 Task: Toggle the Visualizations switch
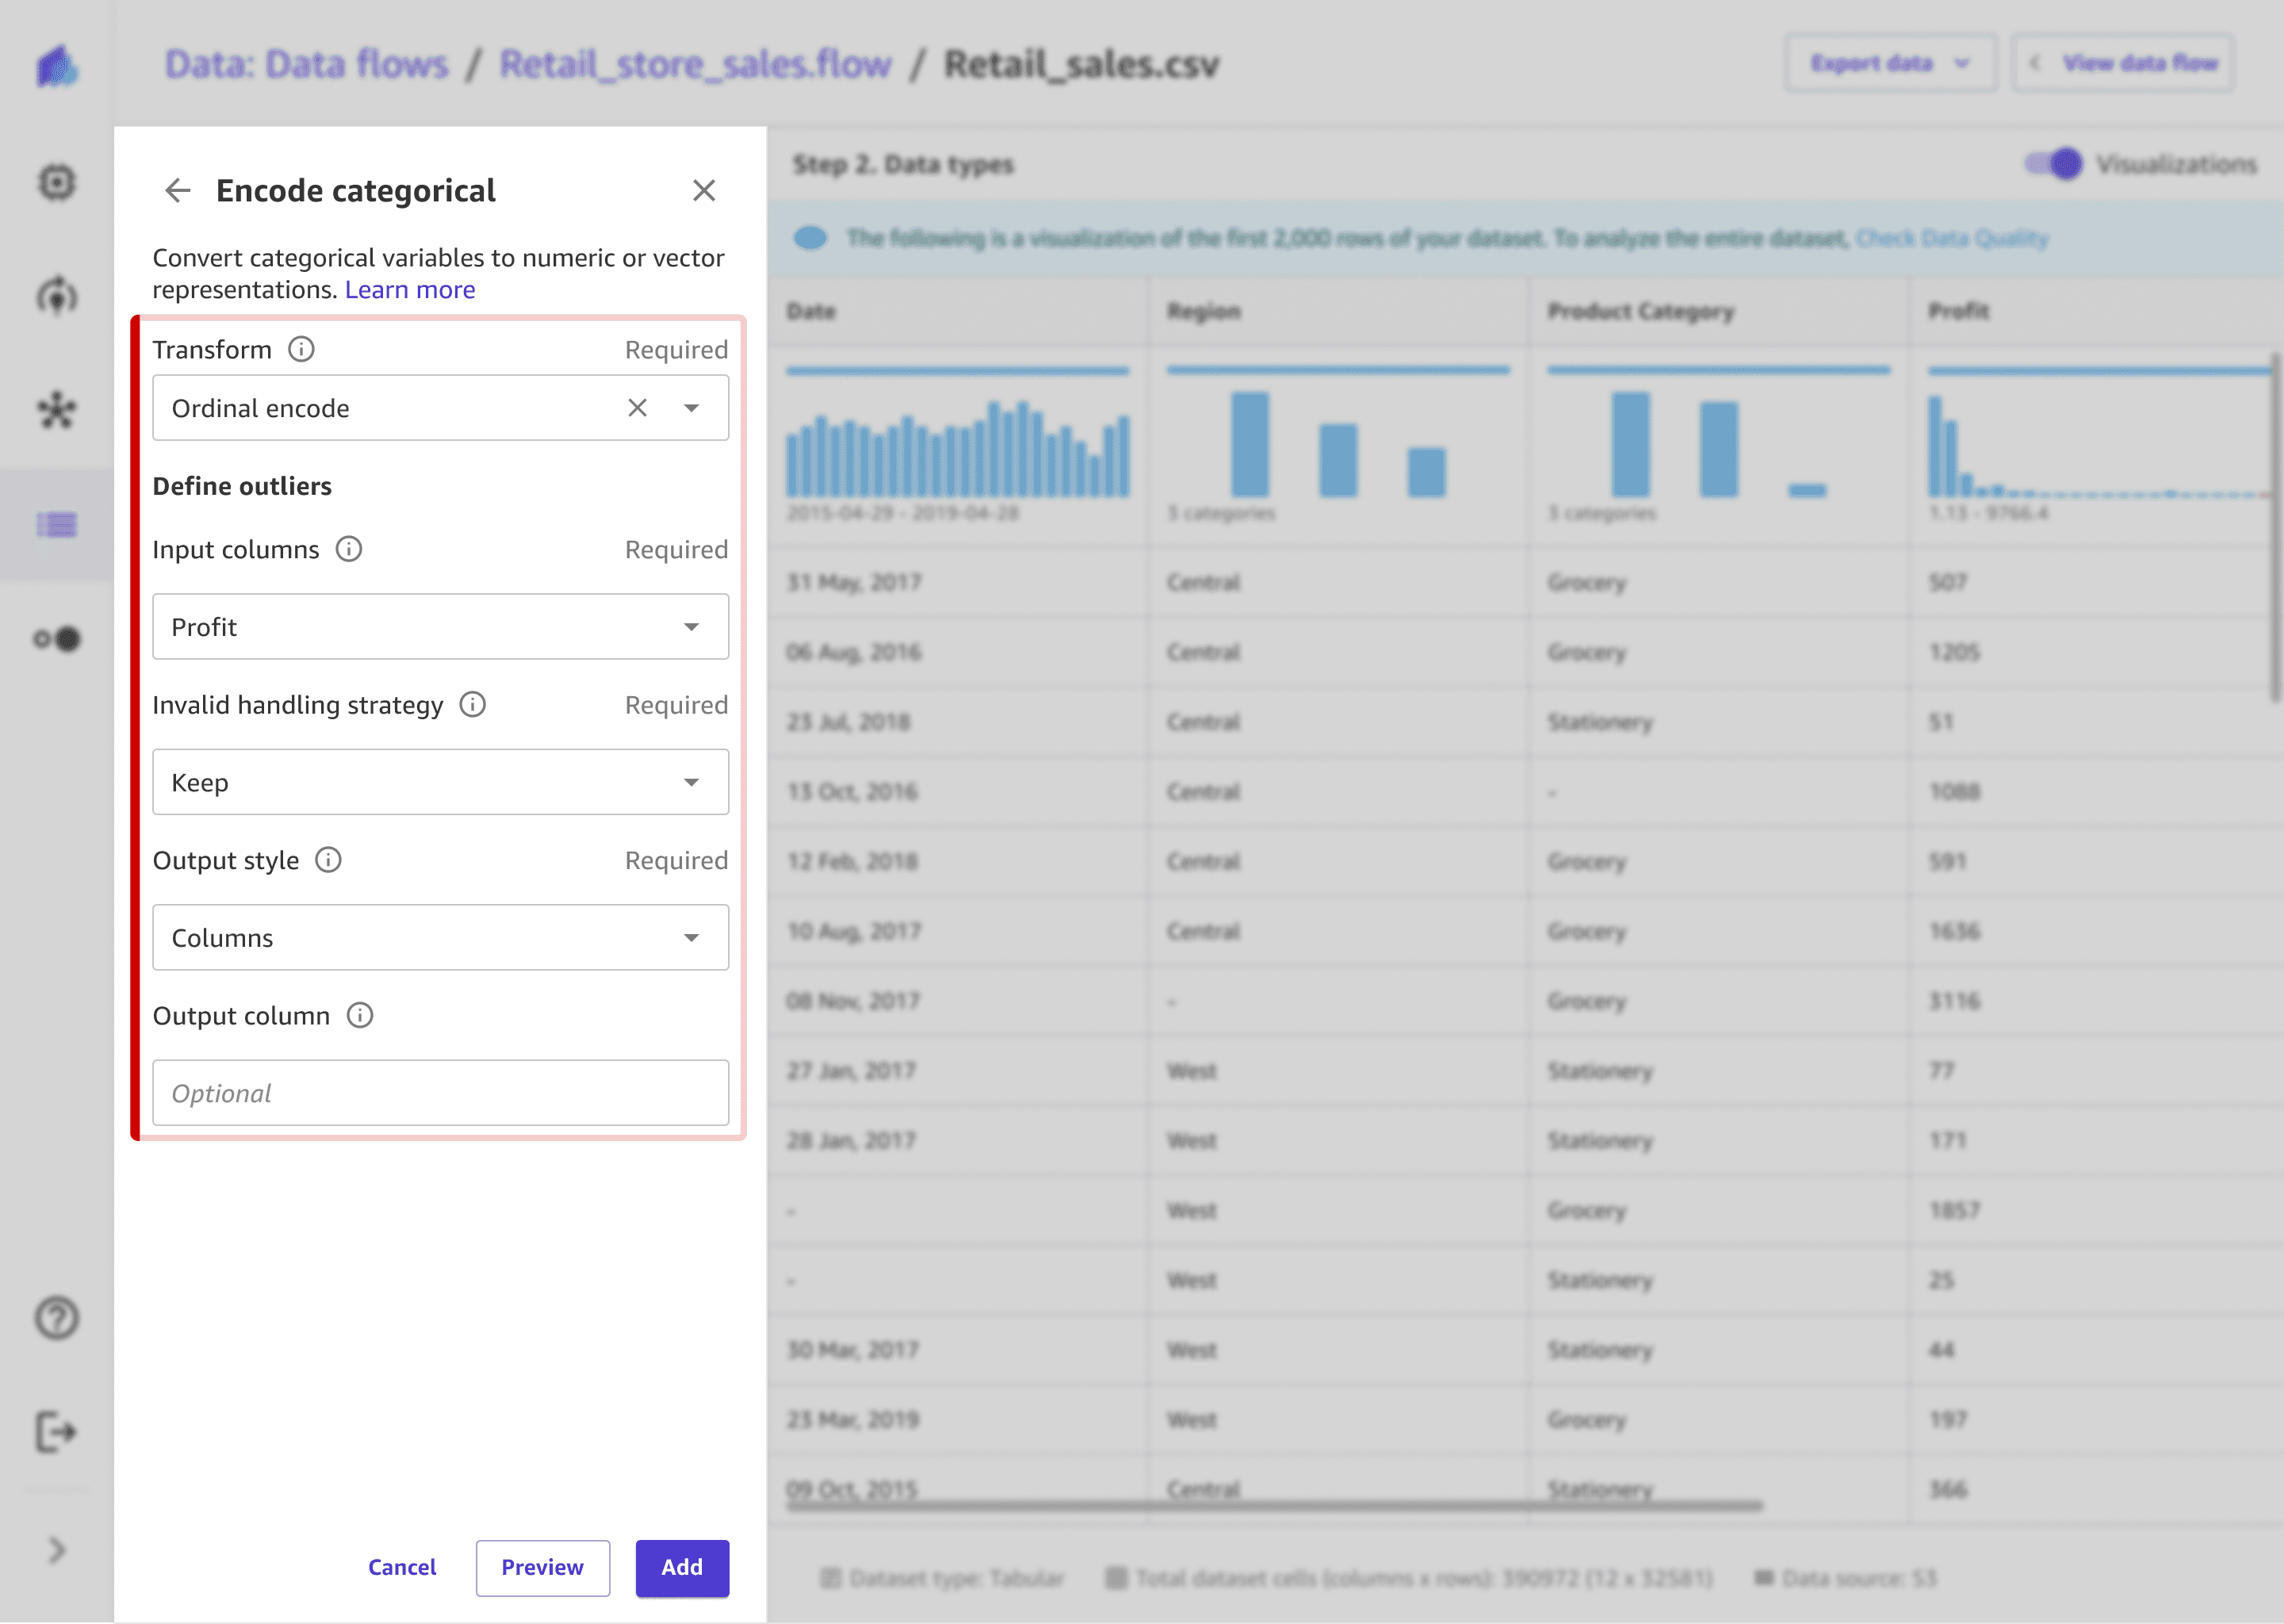(x=2054, y=163)
